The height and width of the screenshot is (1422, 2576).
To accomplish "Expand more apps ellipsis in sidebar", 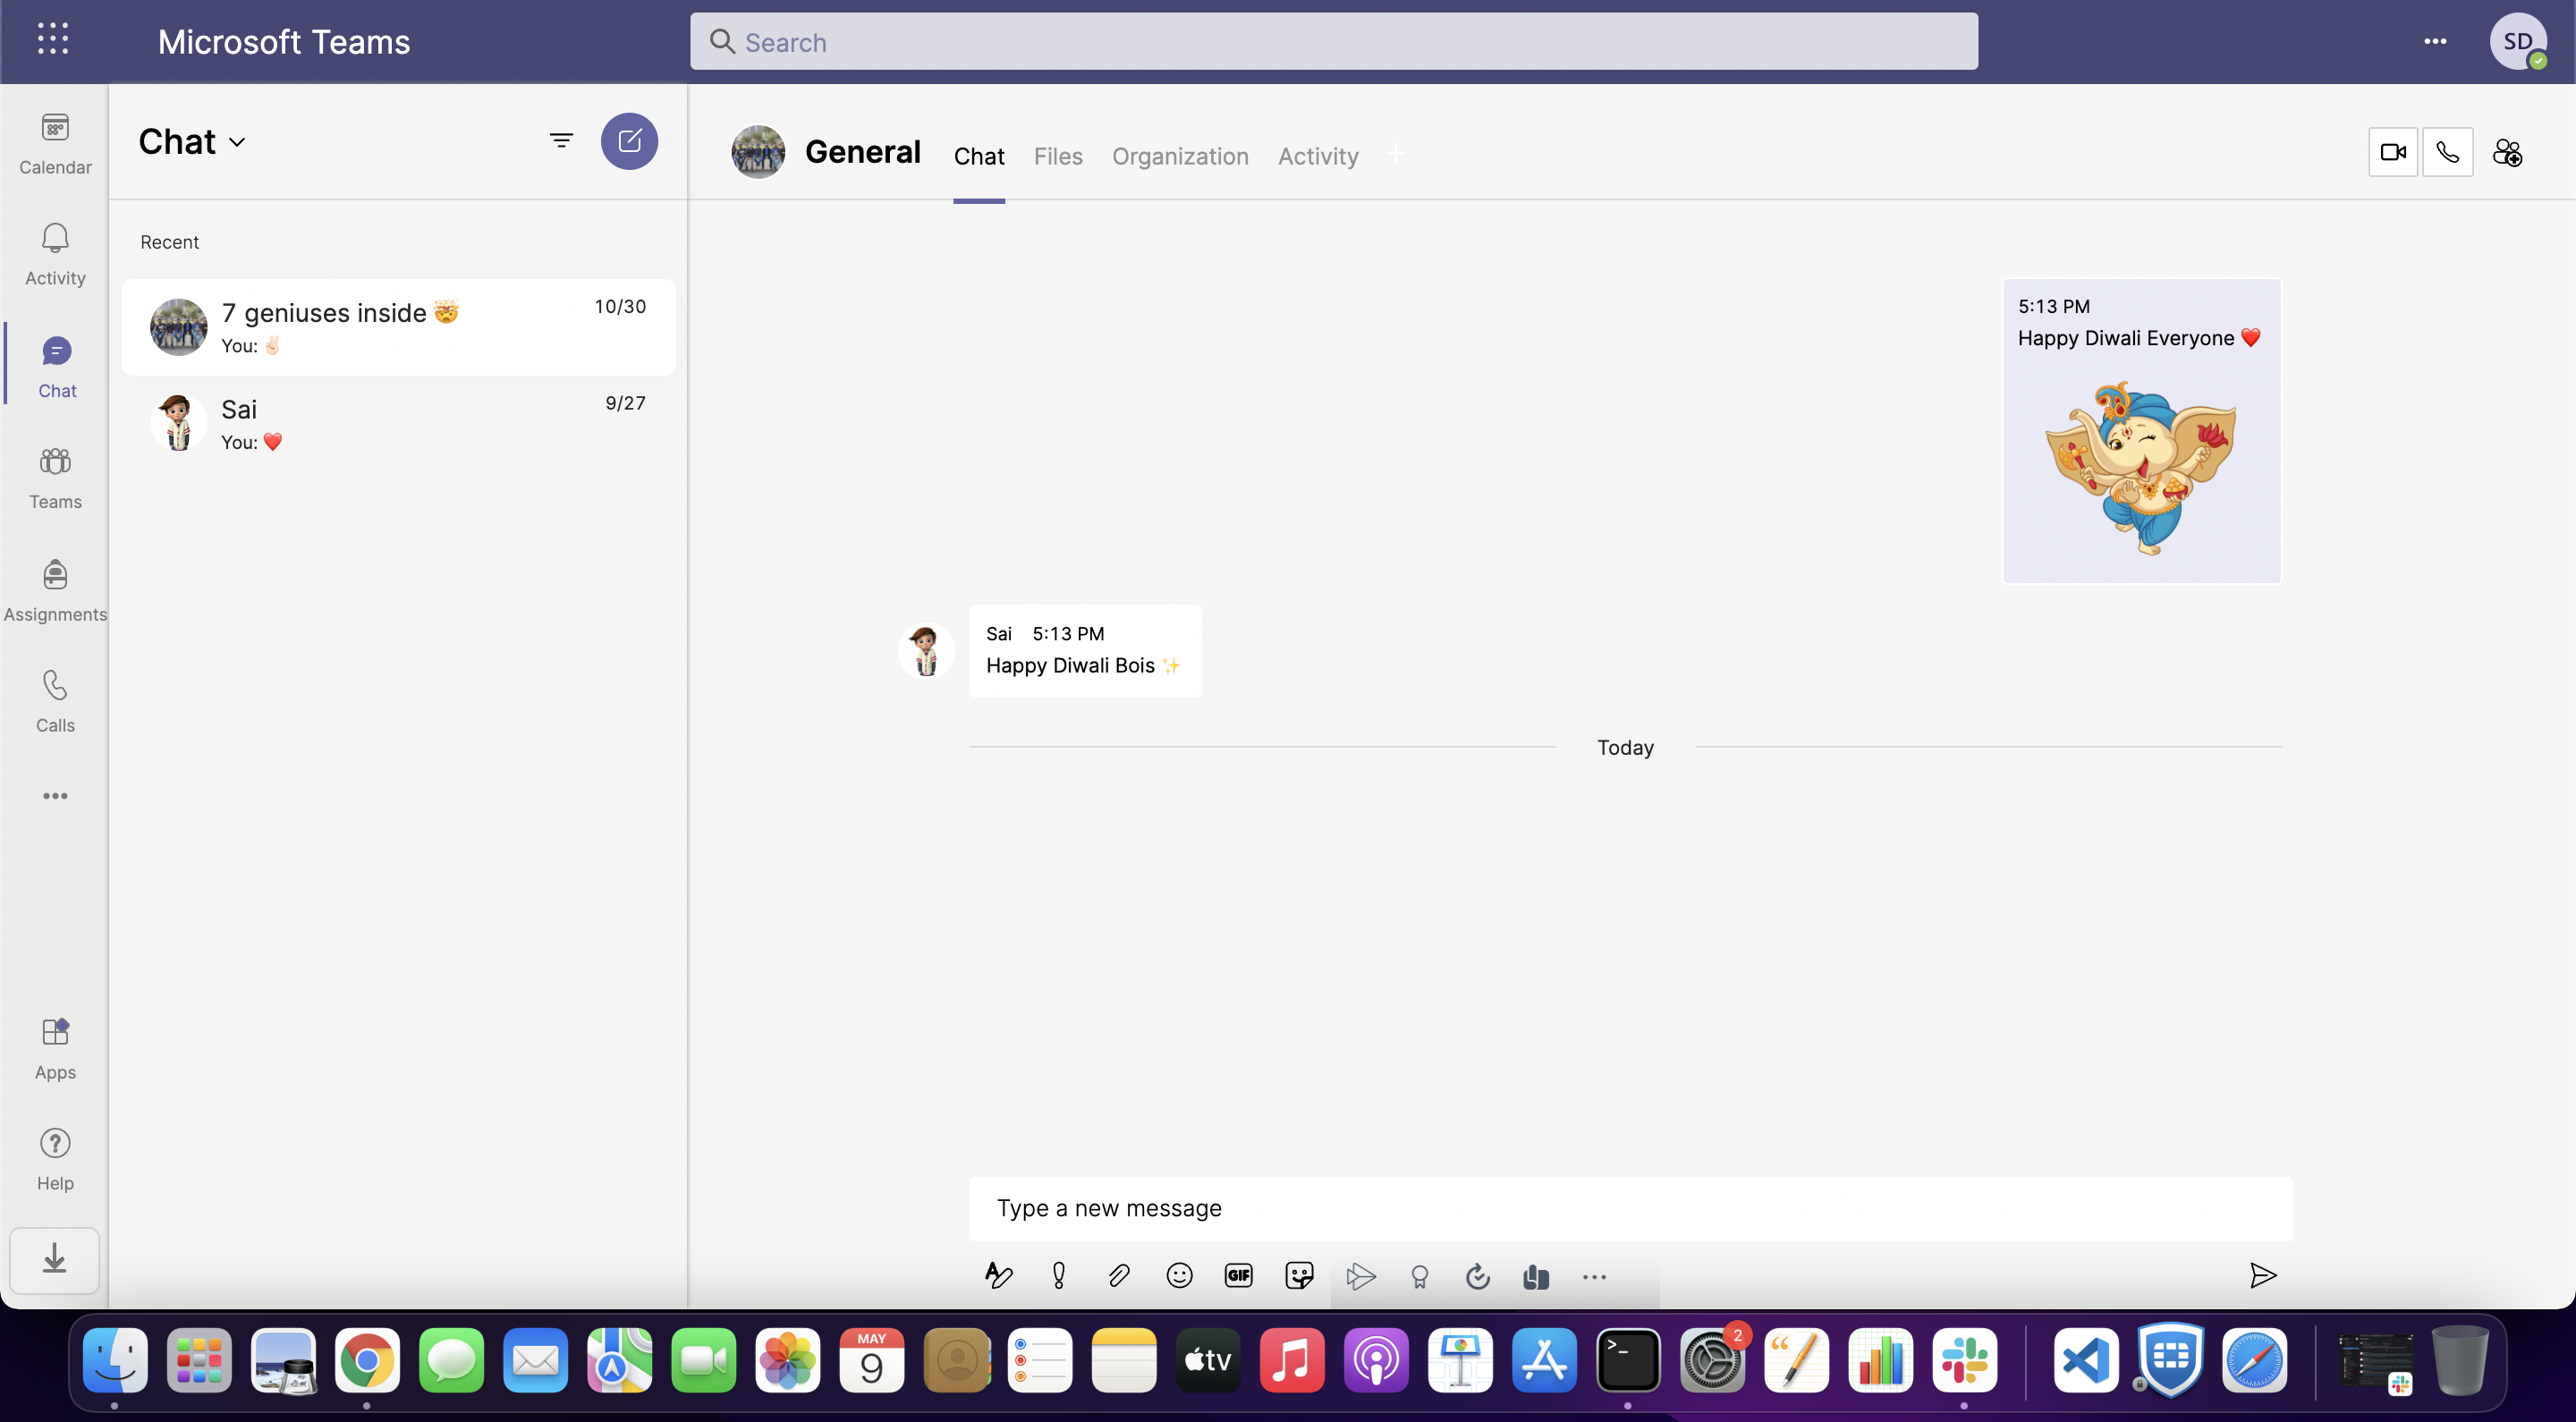I will (55, 796).
